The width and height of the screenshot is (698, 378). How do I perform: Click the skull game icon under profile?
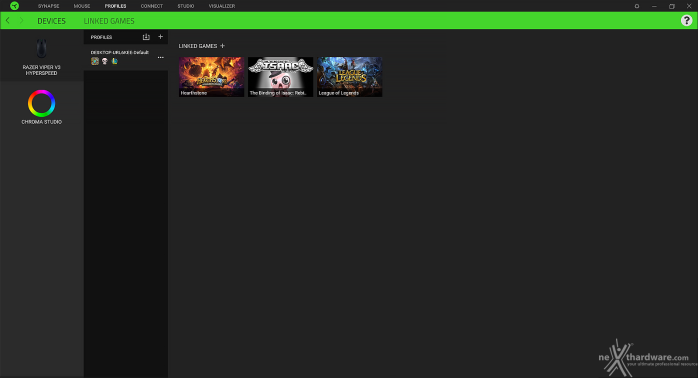coord(105,61)
